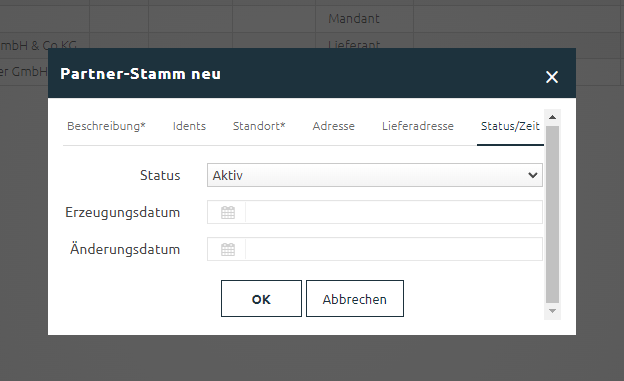The width and height of the screenshot is (624, 381).
Task: Click the Partner-Stamm neu dialog title
Action: click(140, 74)
